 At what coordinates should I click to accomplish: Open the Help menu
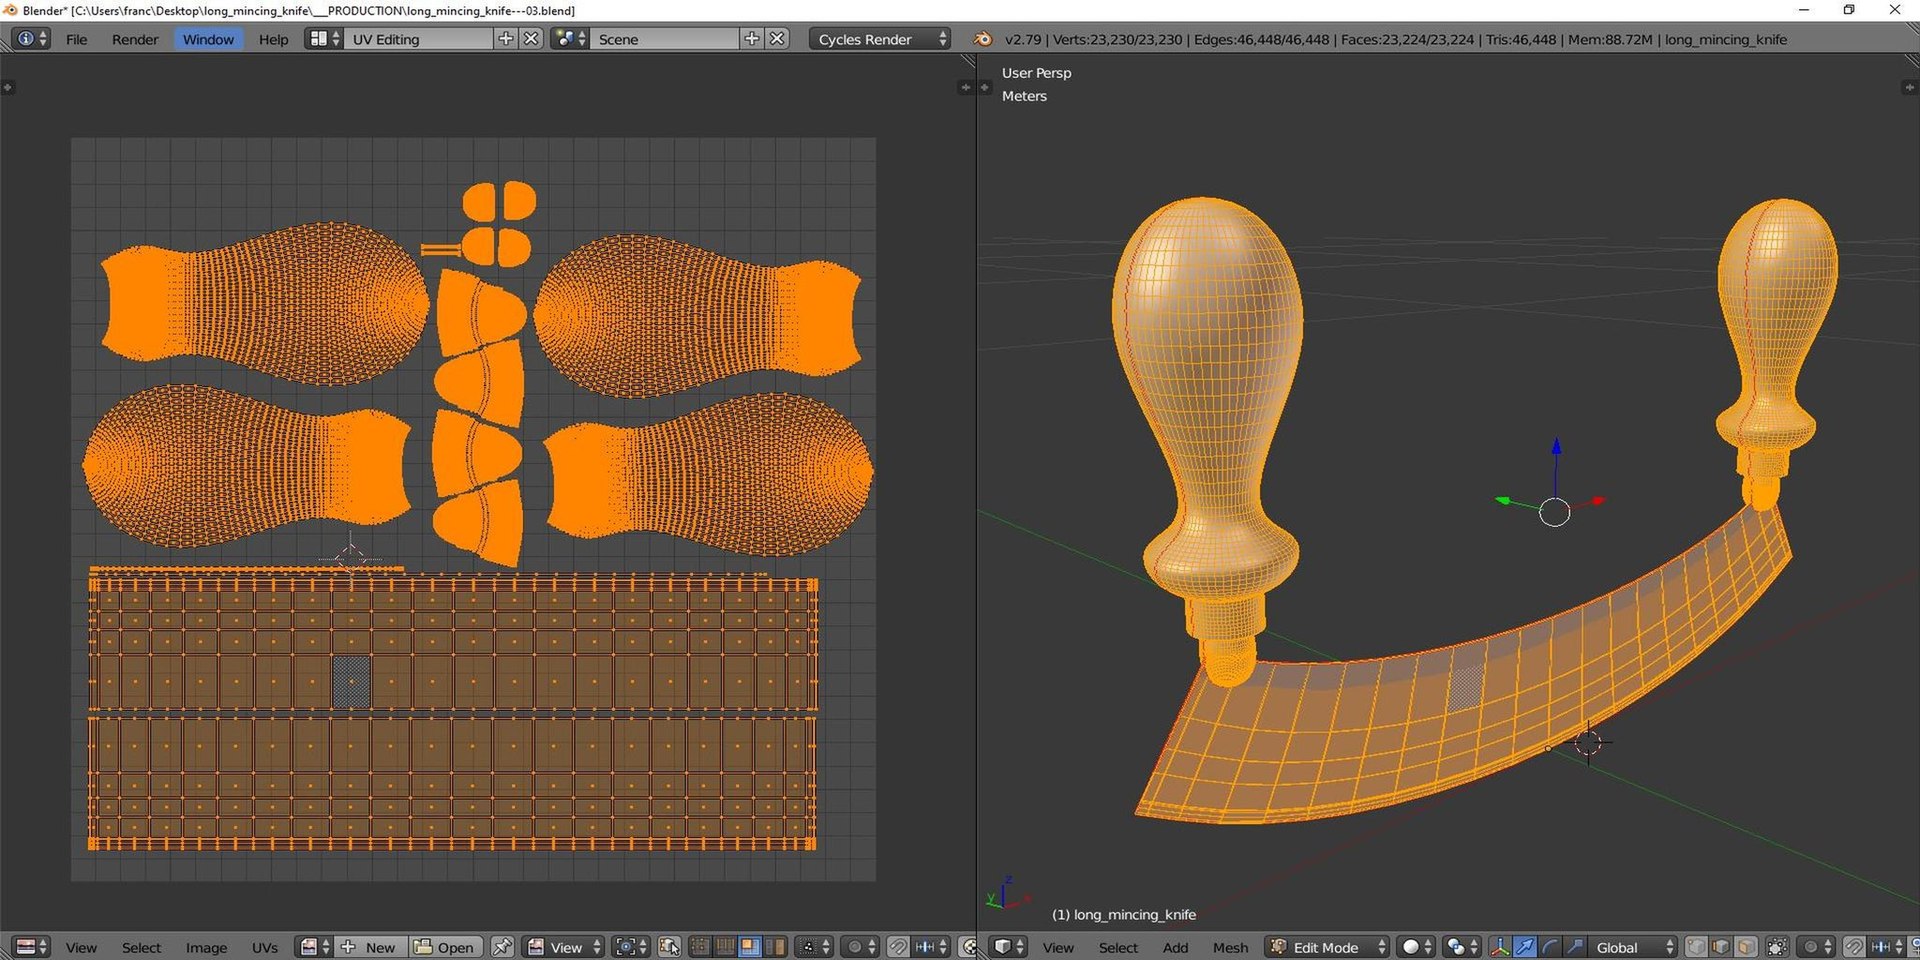tap(273, 39)
